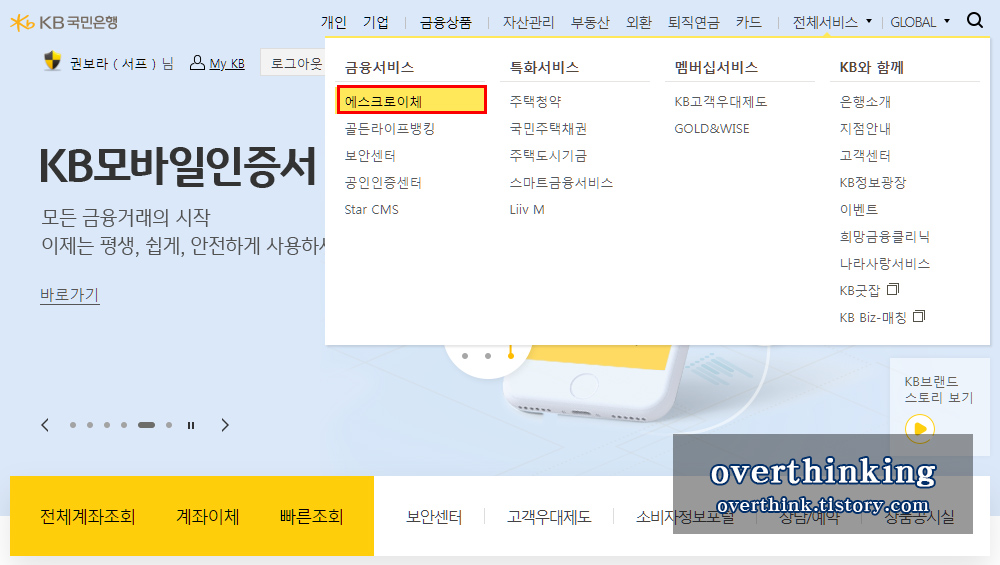Screen dimensions: 1000x565
Task: Open KB정보광장 menu entry
Action: click(872, 182)
